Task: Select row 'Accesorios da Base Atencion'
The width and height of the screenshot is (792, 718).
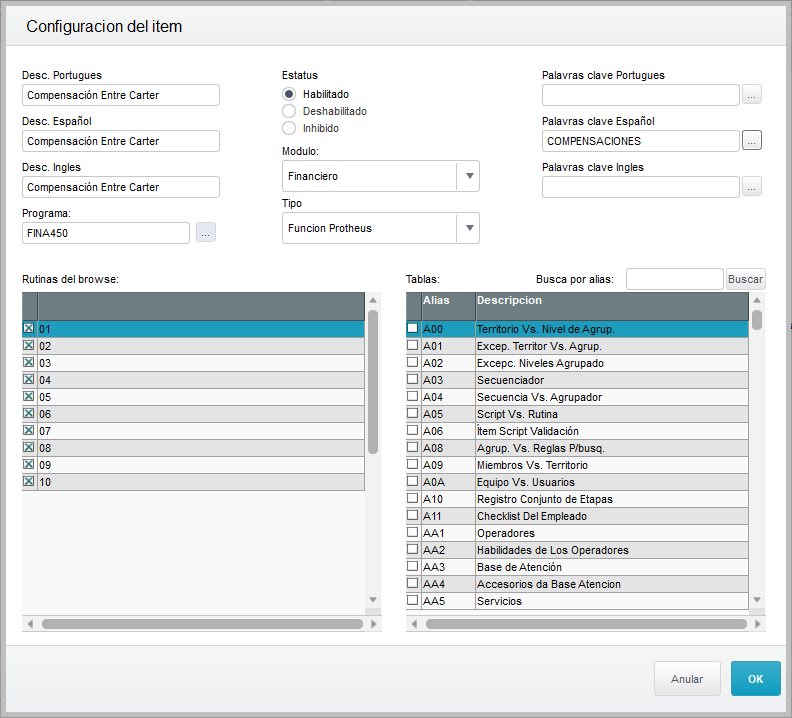Action: click(x=577, y=584)
